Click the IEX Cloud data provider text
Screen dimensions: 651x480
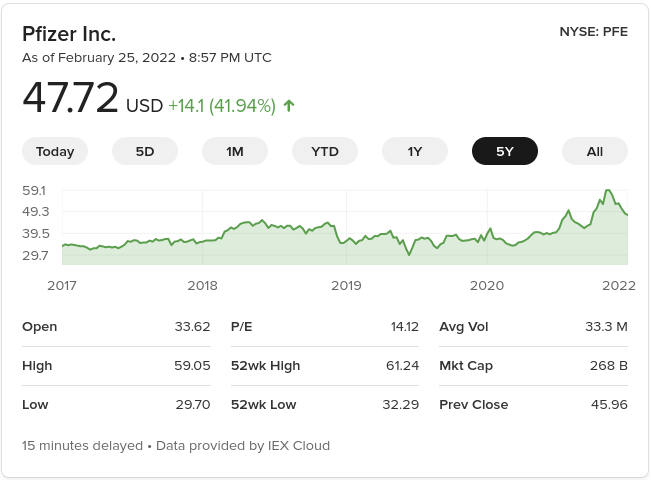291,446
